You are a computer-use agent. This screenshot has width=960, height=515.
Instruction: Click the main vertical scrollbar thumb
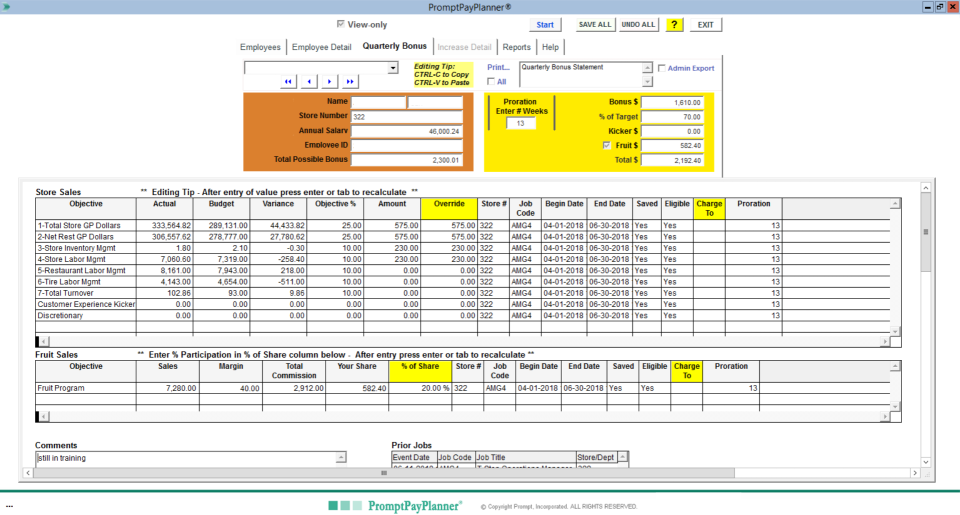(x=926, y=233)
